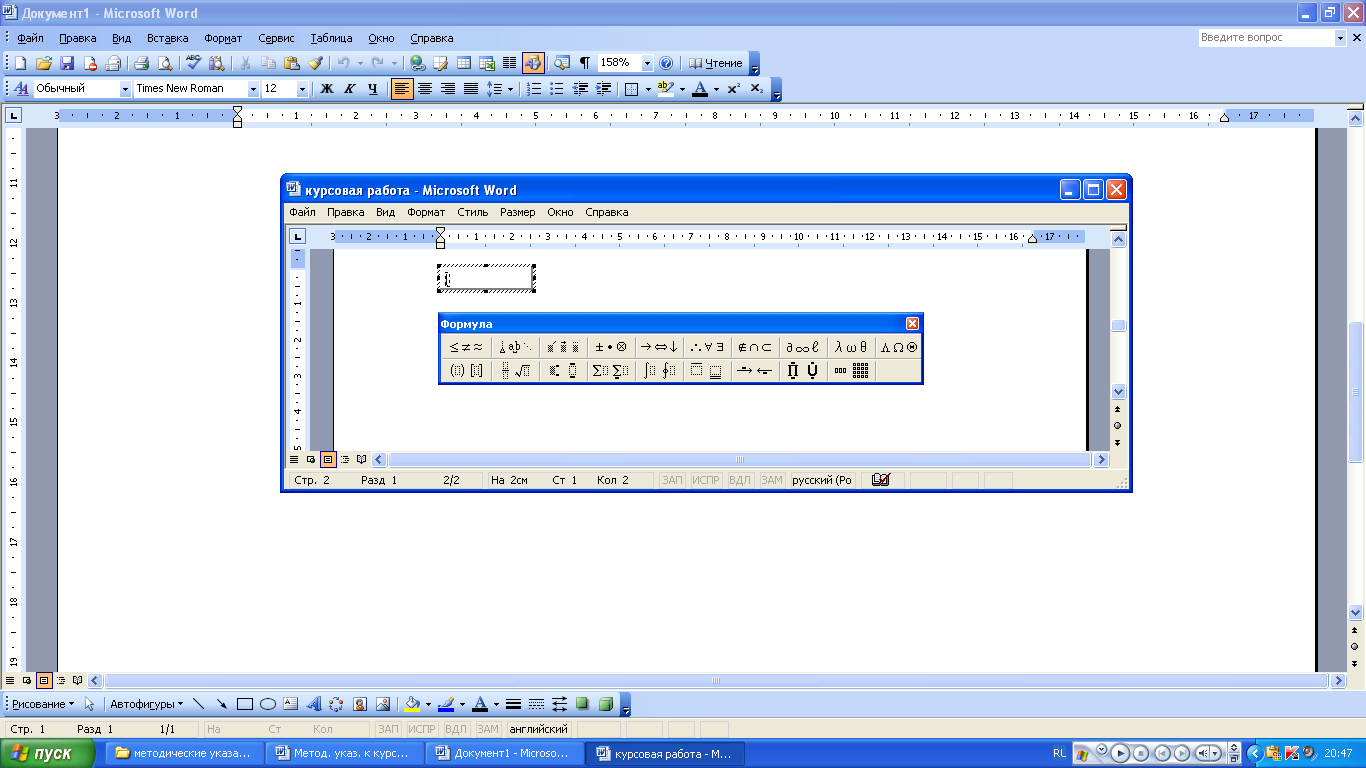Open logical symbols ∴ ∀ ∃ palette
This screenshot has height=768, width=1366.
707,347
